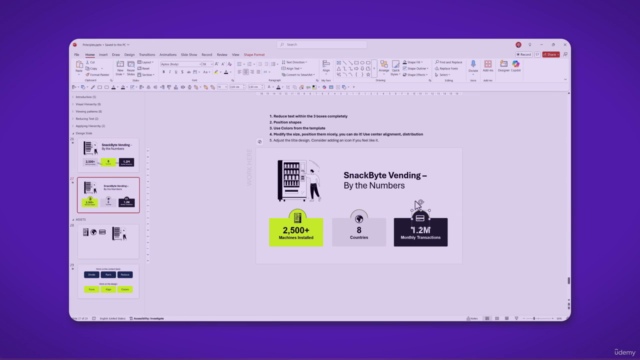Click the red Share button
This screenshot has height=360, width=640.
pyautogui.click(x=551, y=54)
